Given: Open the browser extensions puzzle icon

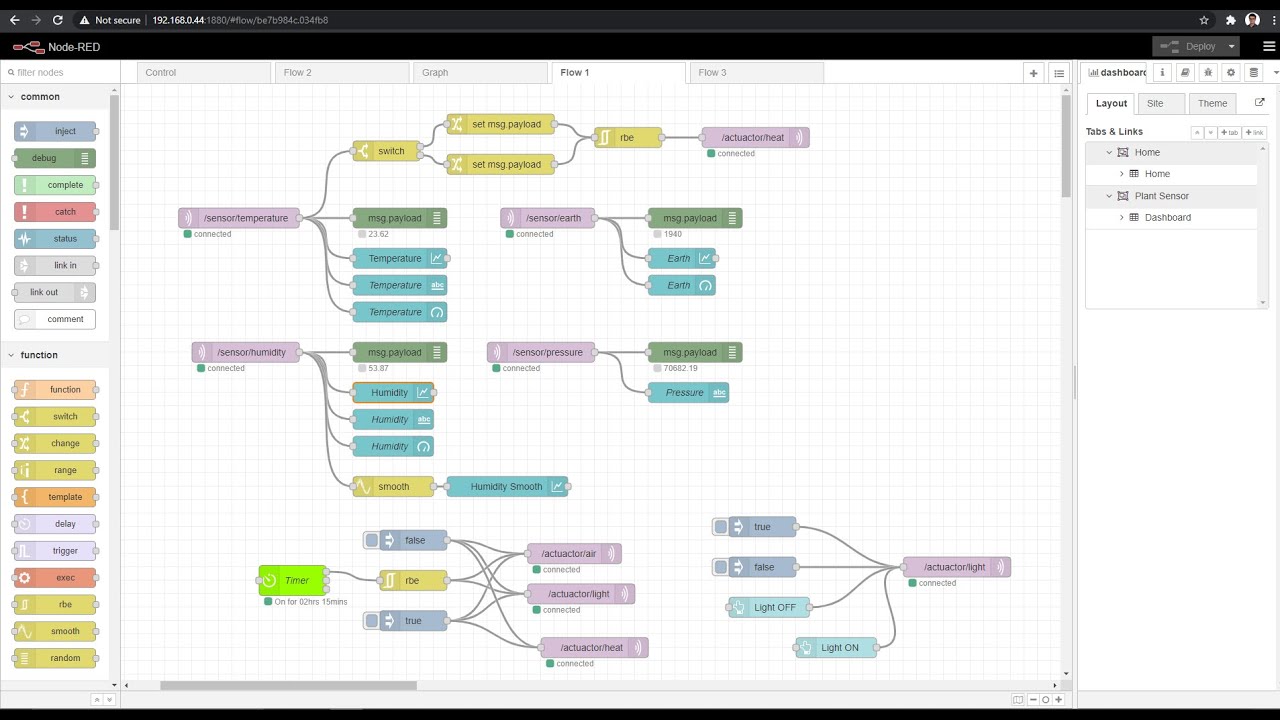Looking at the screenshot, I should coord(1231,20).
